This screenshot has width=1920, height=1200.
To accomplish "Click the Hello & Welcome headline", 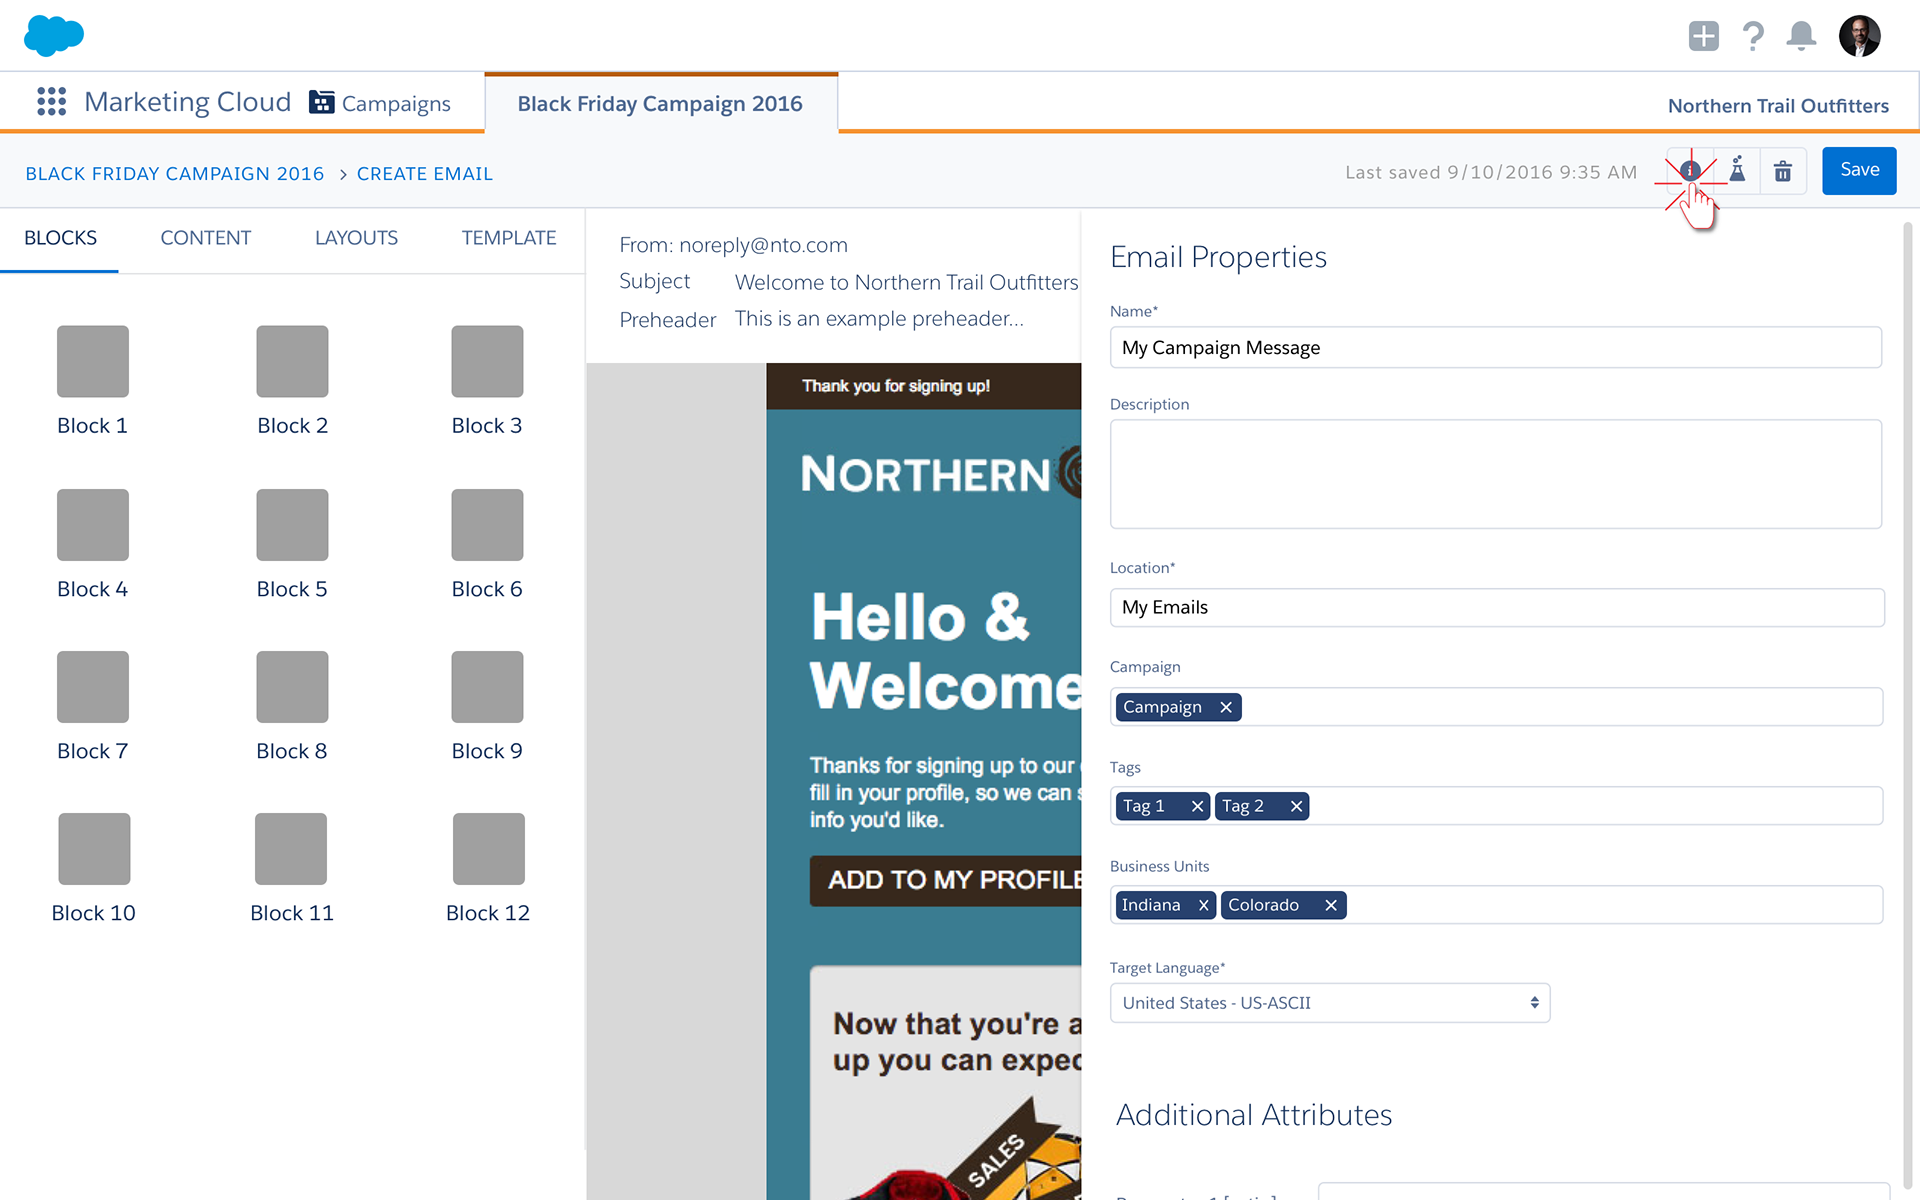I will point(946,651).
